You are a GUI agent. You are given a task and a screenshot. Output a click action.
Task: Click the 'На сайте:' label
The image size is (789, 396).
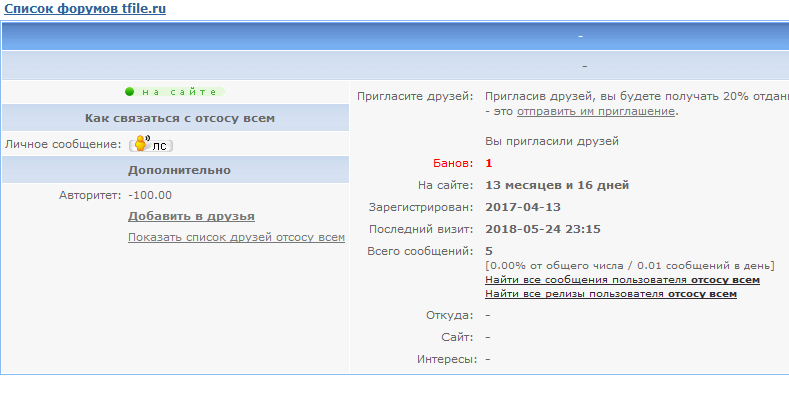[445, 185]
